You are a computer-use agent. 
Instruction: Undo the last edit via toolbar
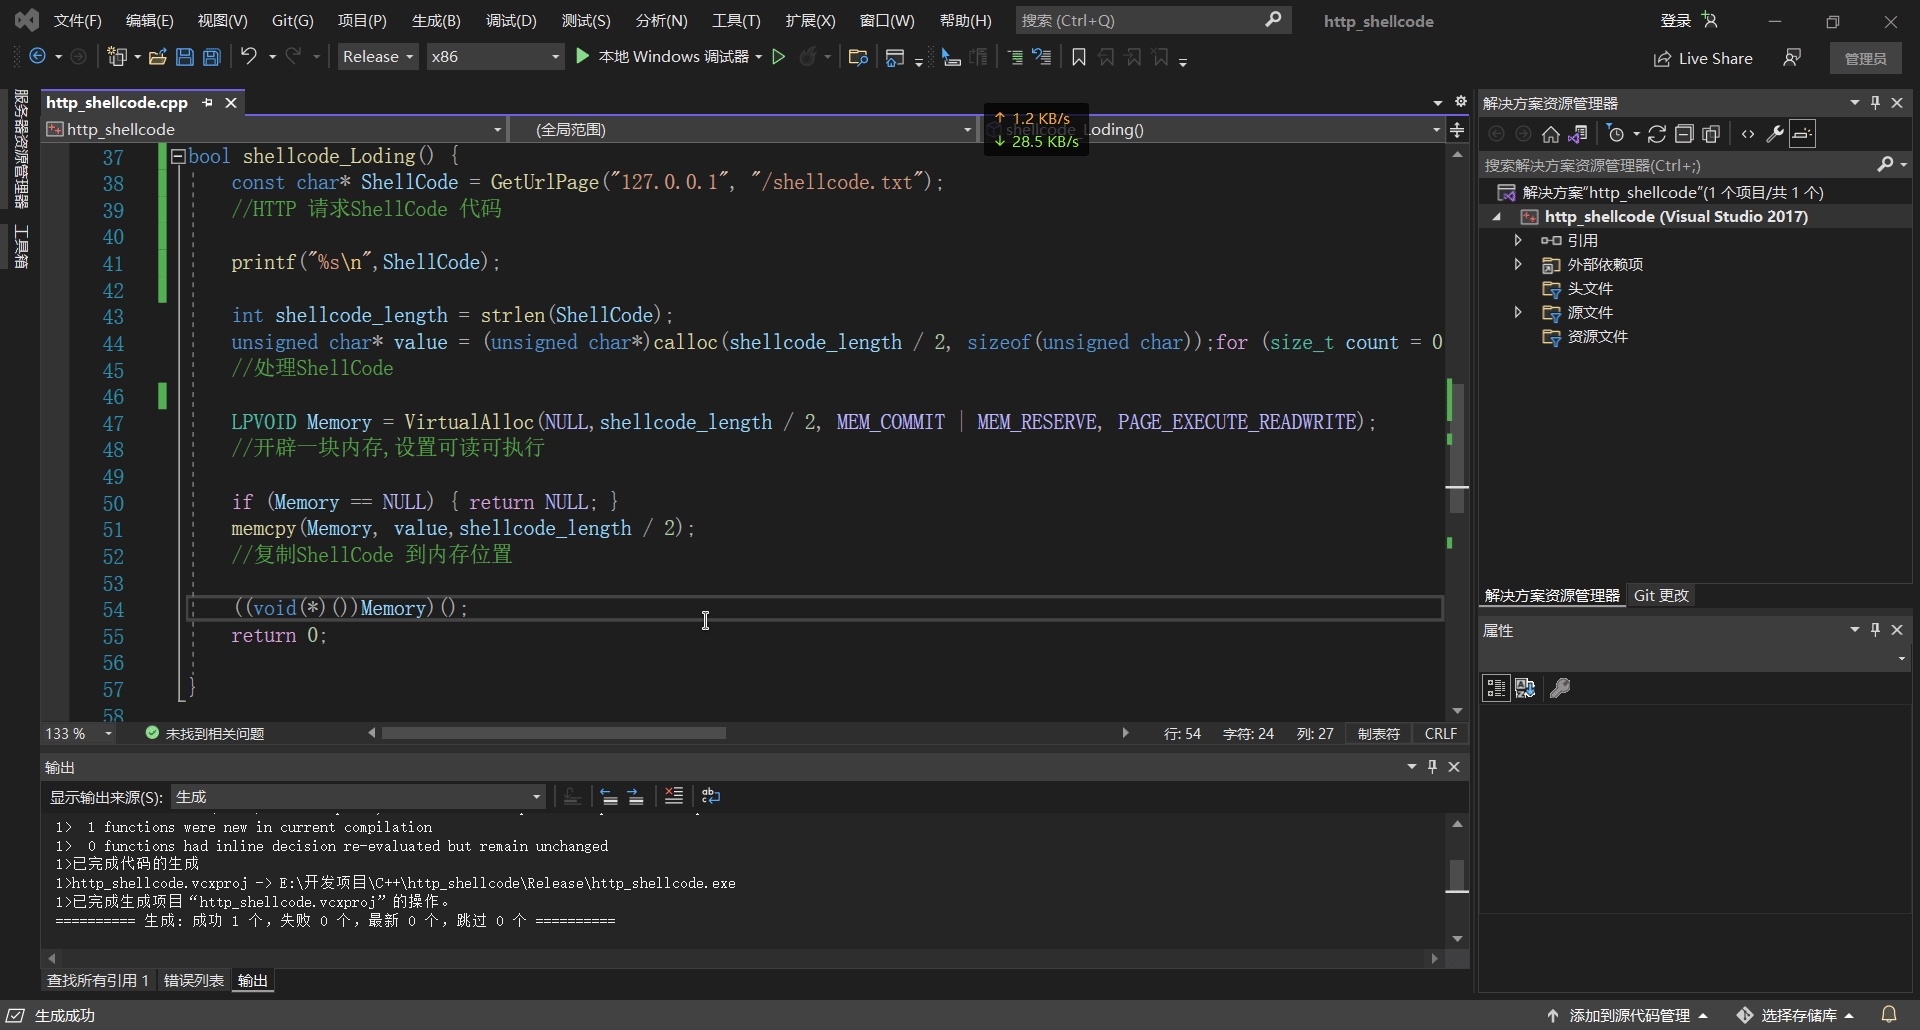[249, 57]
